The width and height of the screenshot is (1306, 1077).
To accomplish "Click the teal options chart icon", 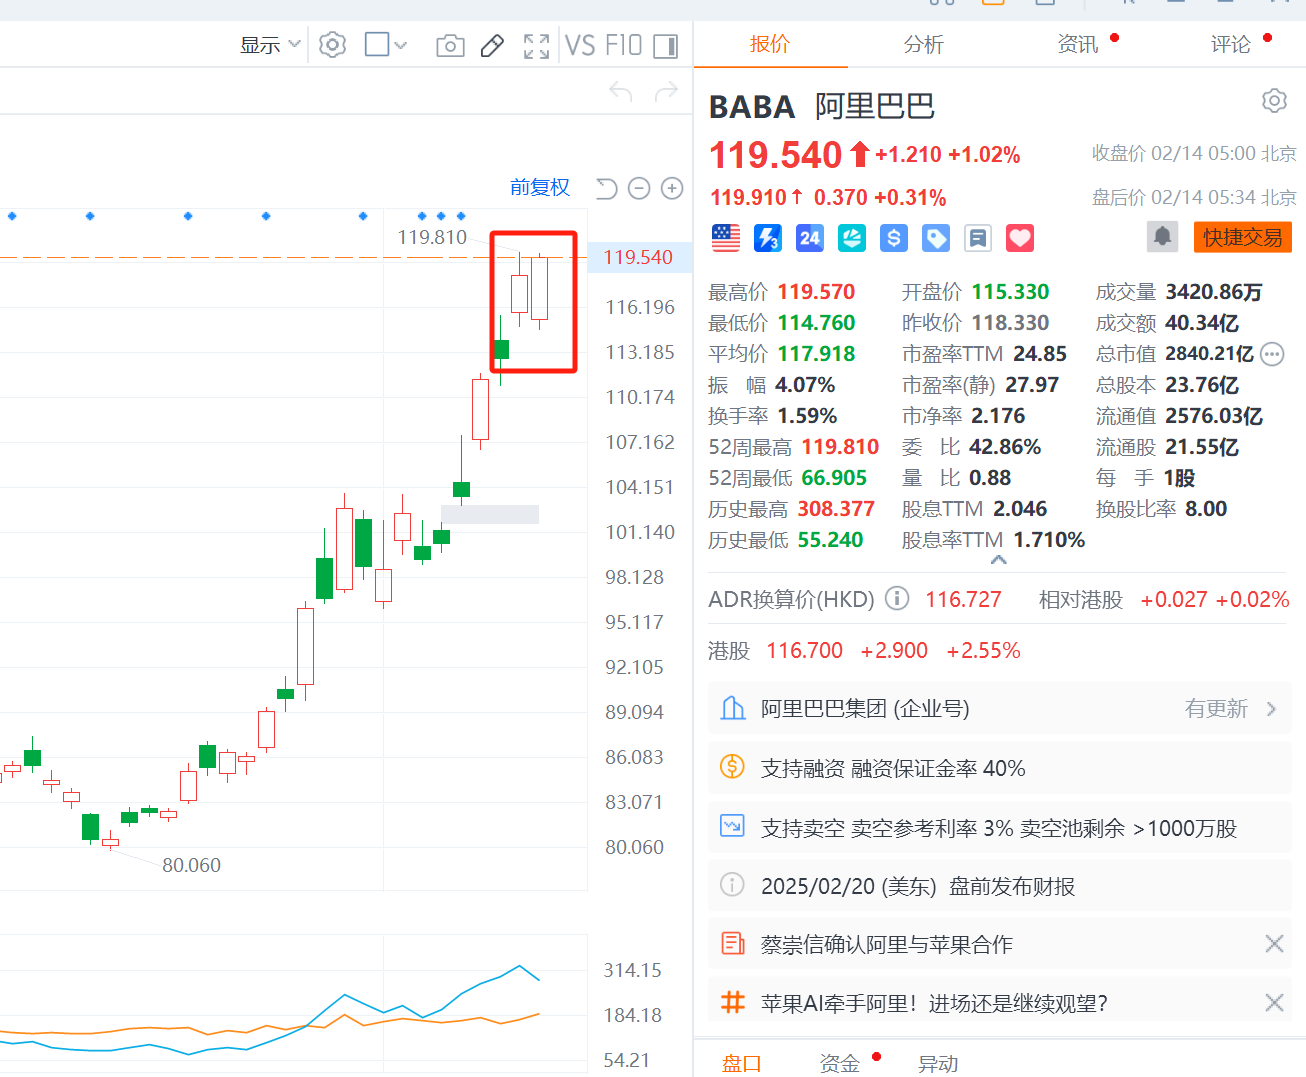I will tap(852, 238).
